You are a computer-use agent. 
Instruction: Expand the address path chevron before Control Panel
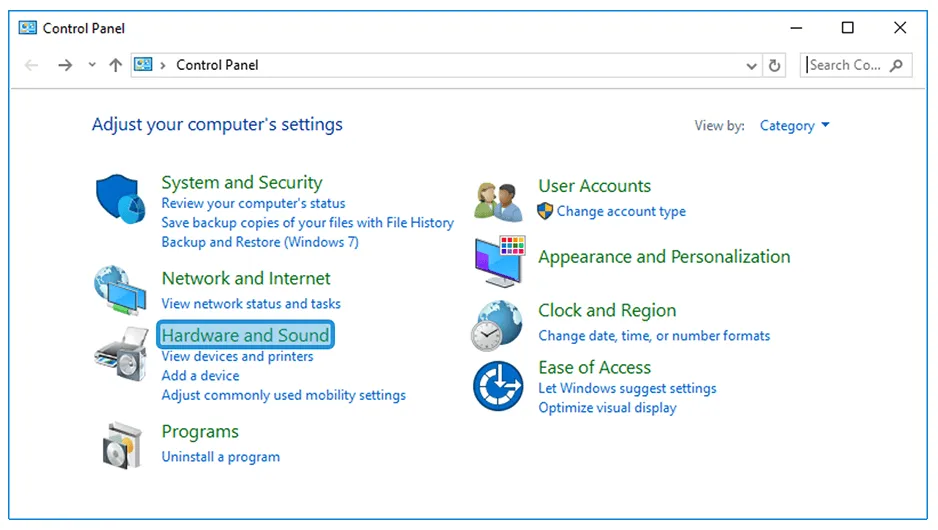click(163, 65)
